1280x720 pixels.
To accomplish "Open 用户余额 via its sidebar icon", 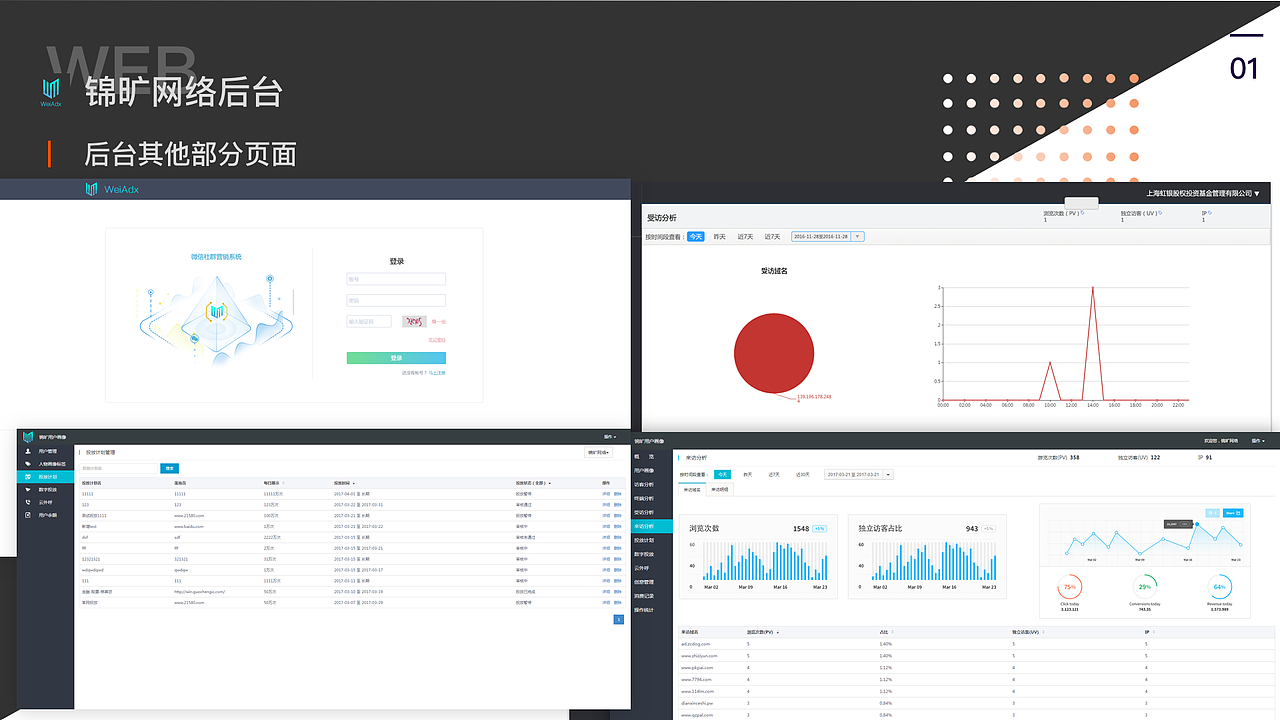I will click(x=28, y=515).
